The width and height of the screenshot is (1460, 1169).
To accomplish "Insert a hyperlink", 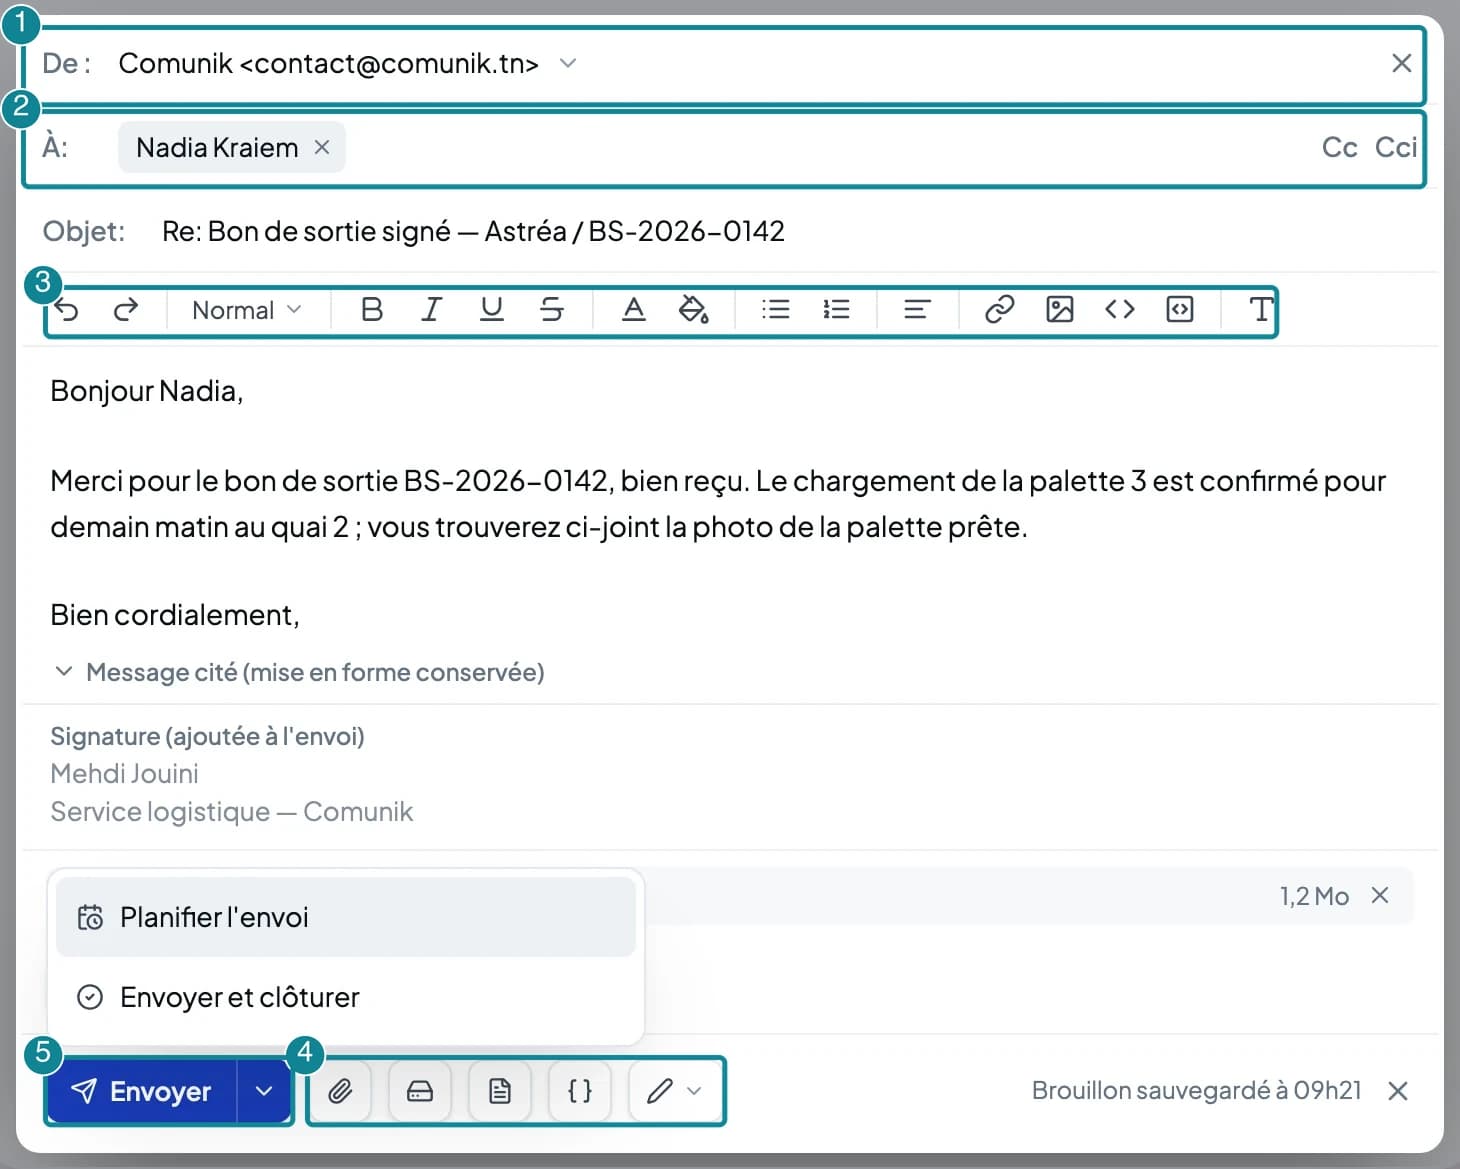I will (1000, 310).
